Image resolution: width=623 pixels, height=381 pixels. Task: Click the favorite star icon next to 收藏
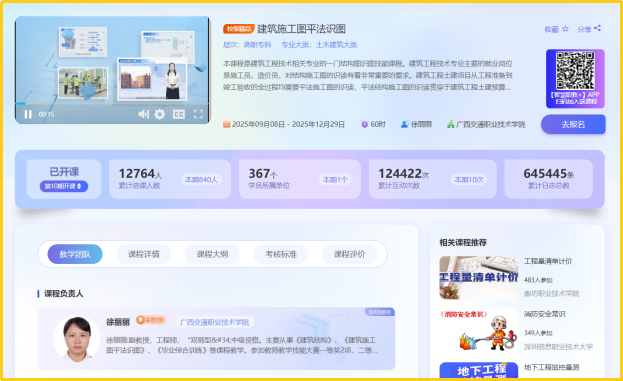(x=565, y=29)
